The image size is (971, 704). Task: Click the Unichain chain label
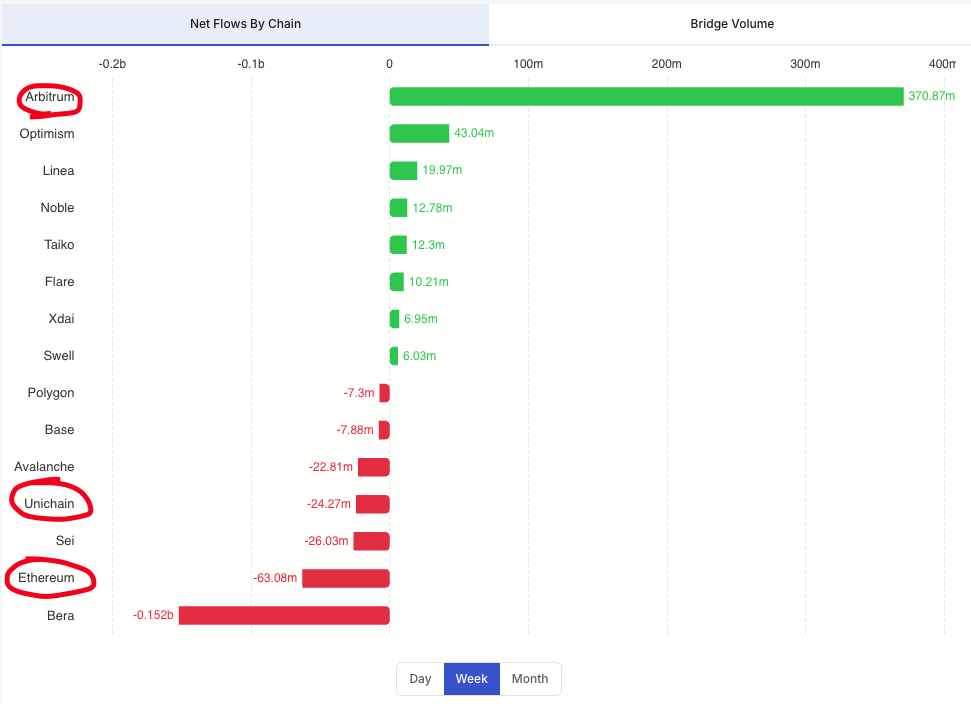(x=49, y=503)
